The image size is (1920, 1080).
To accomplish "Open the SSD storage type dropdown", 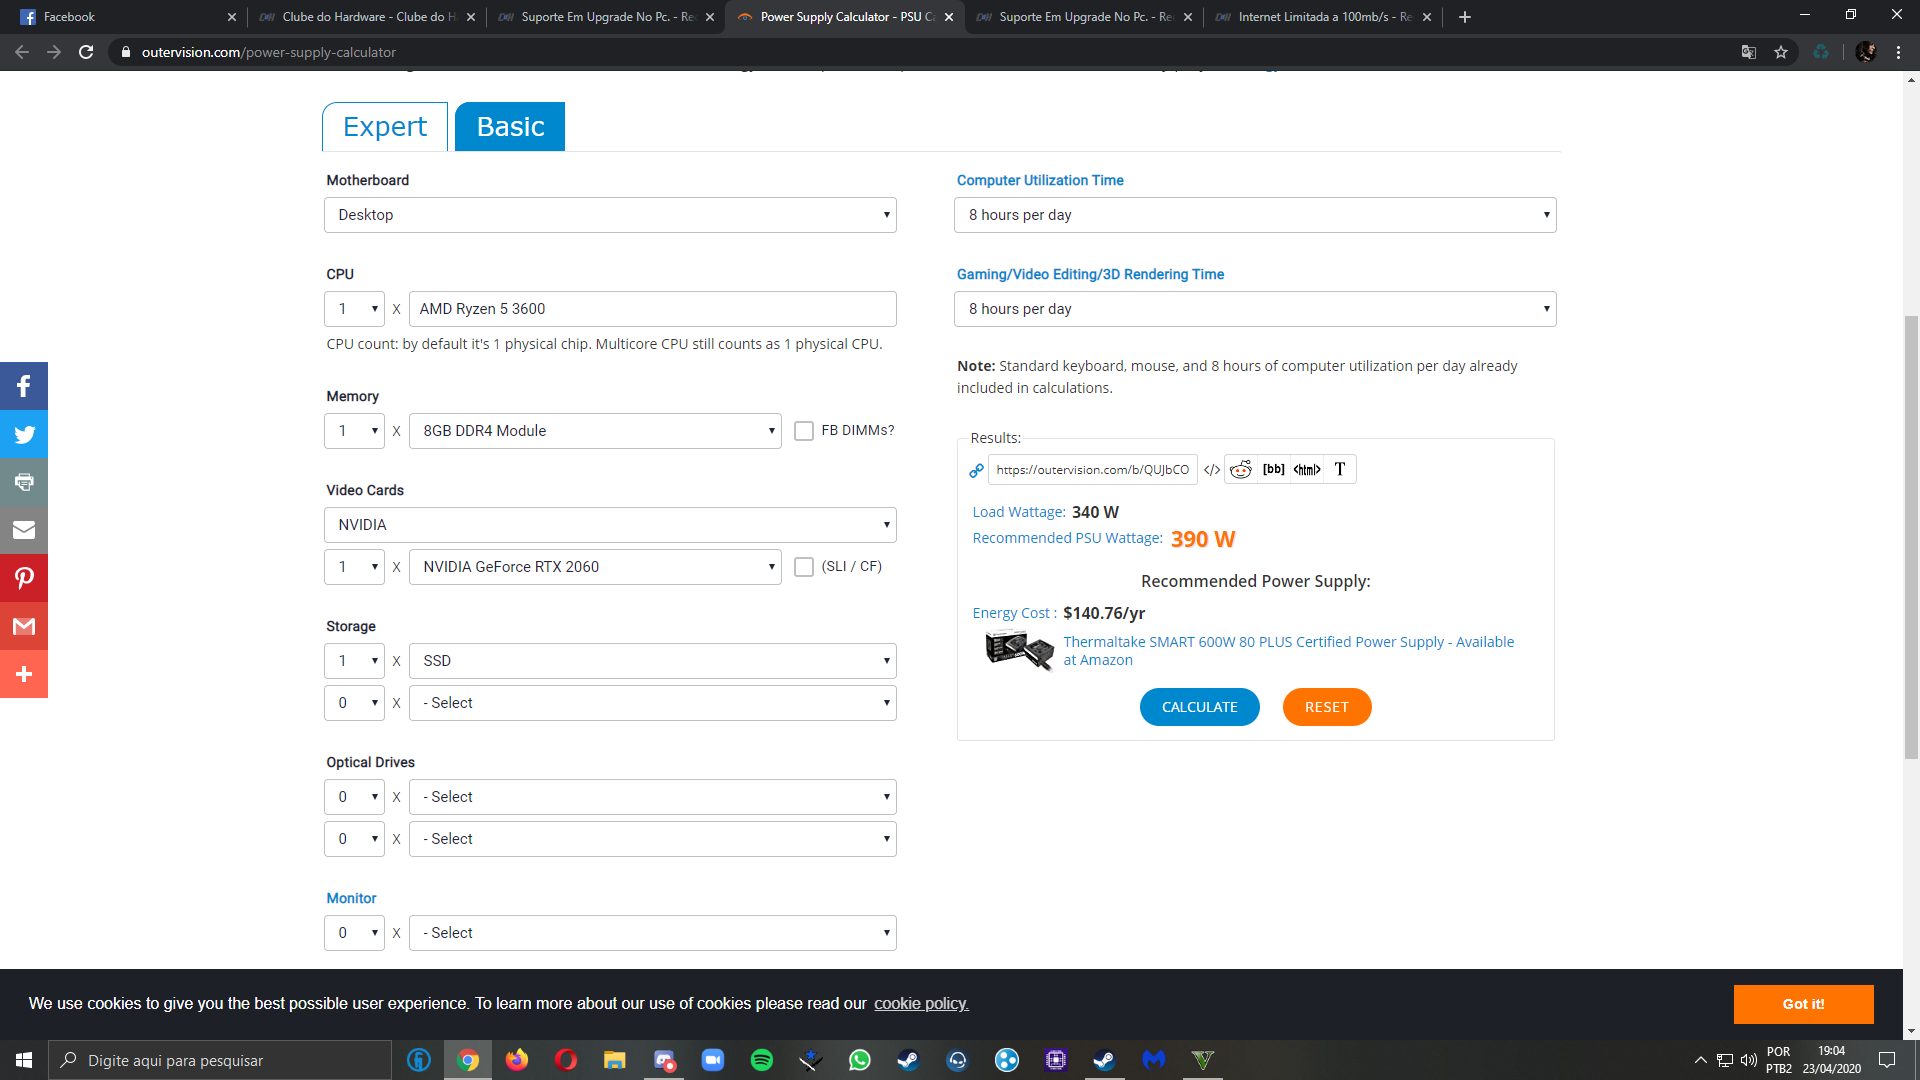I will tap(652, 661).
